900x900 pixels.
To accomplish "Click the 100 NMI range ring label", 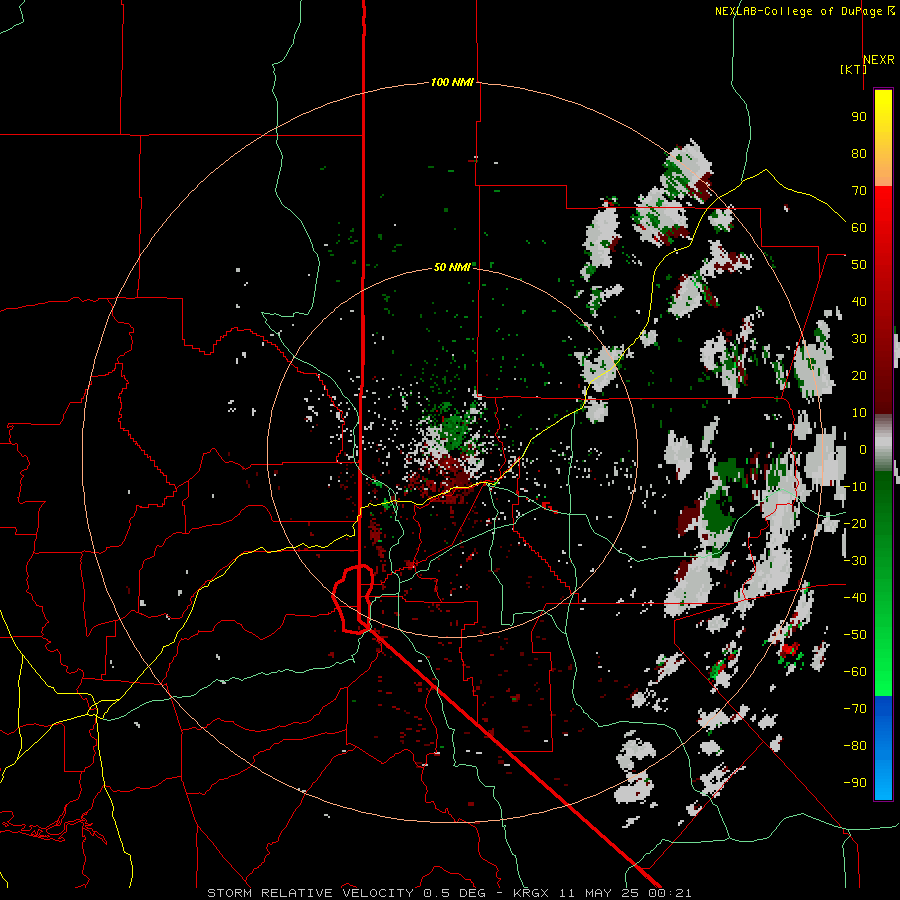I will (452, 83).
